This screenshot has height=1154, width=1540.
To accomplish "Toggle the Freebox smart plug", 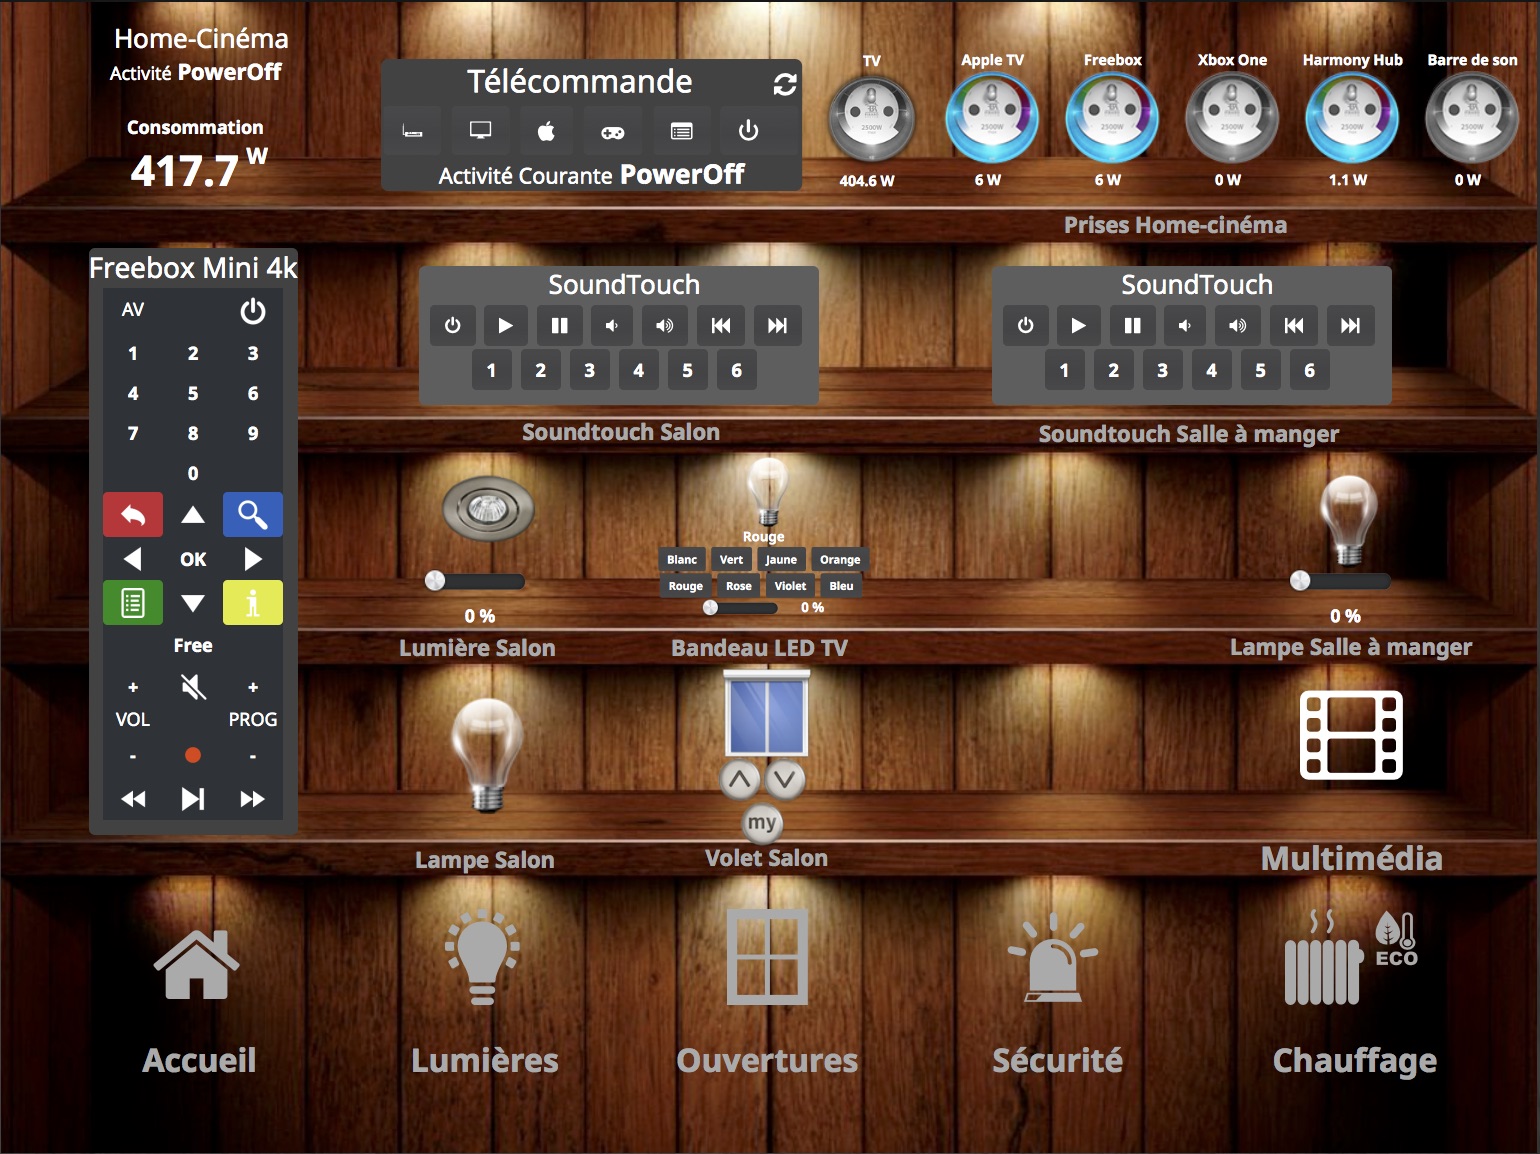I will [1112, 119].
